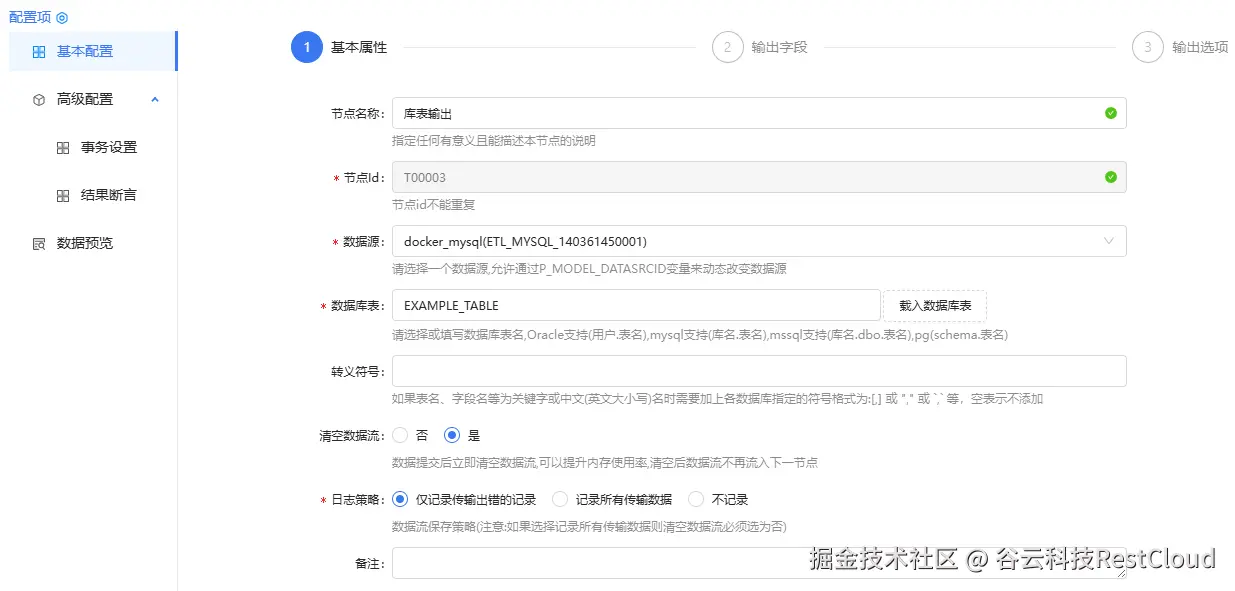Click the 高级配置 cube icon
This screenshot has height=591, width=1235.
pos(39,99)
